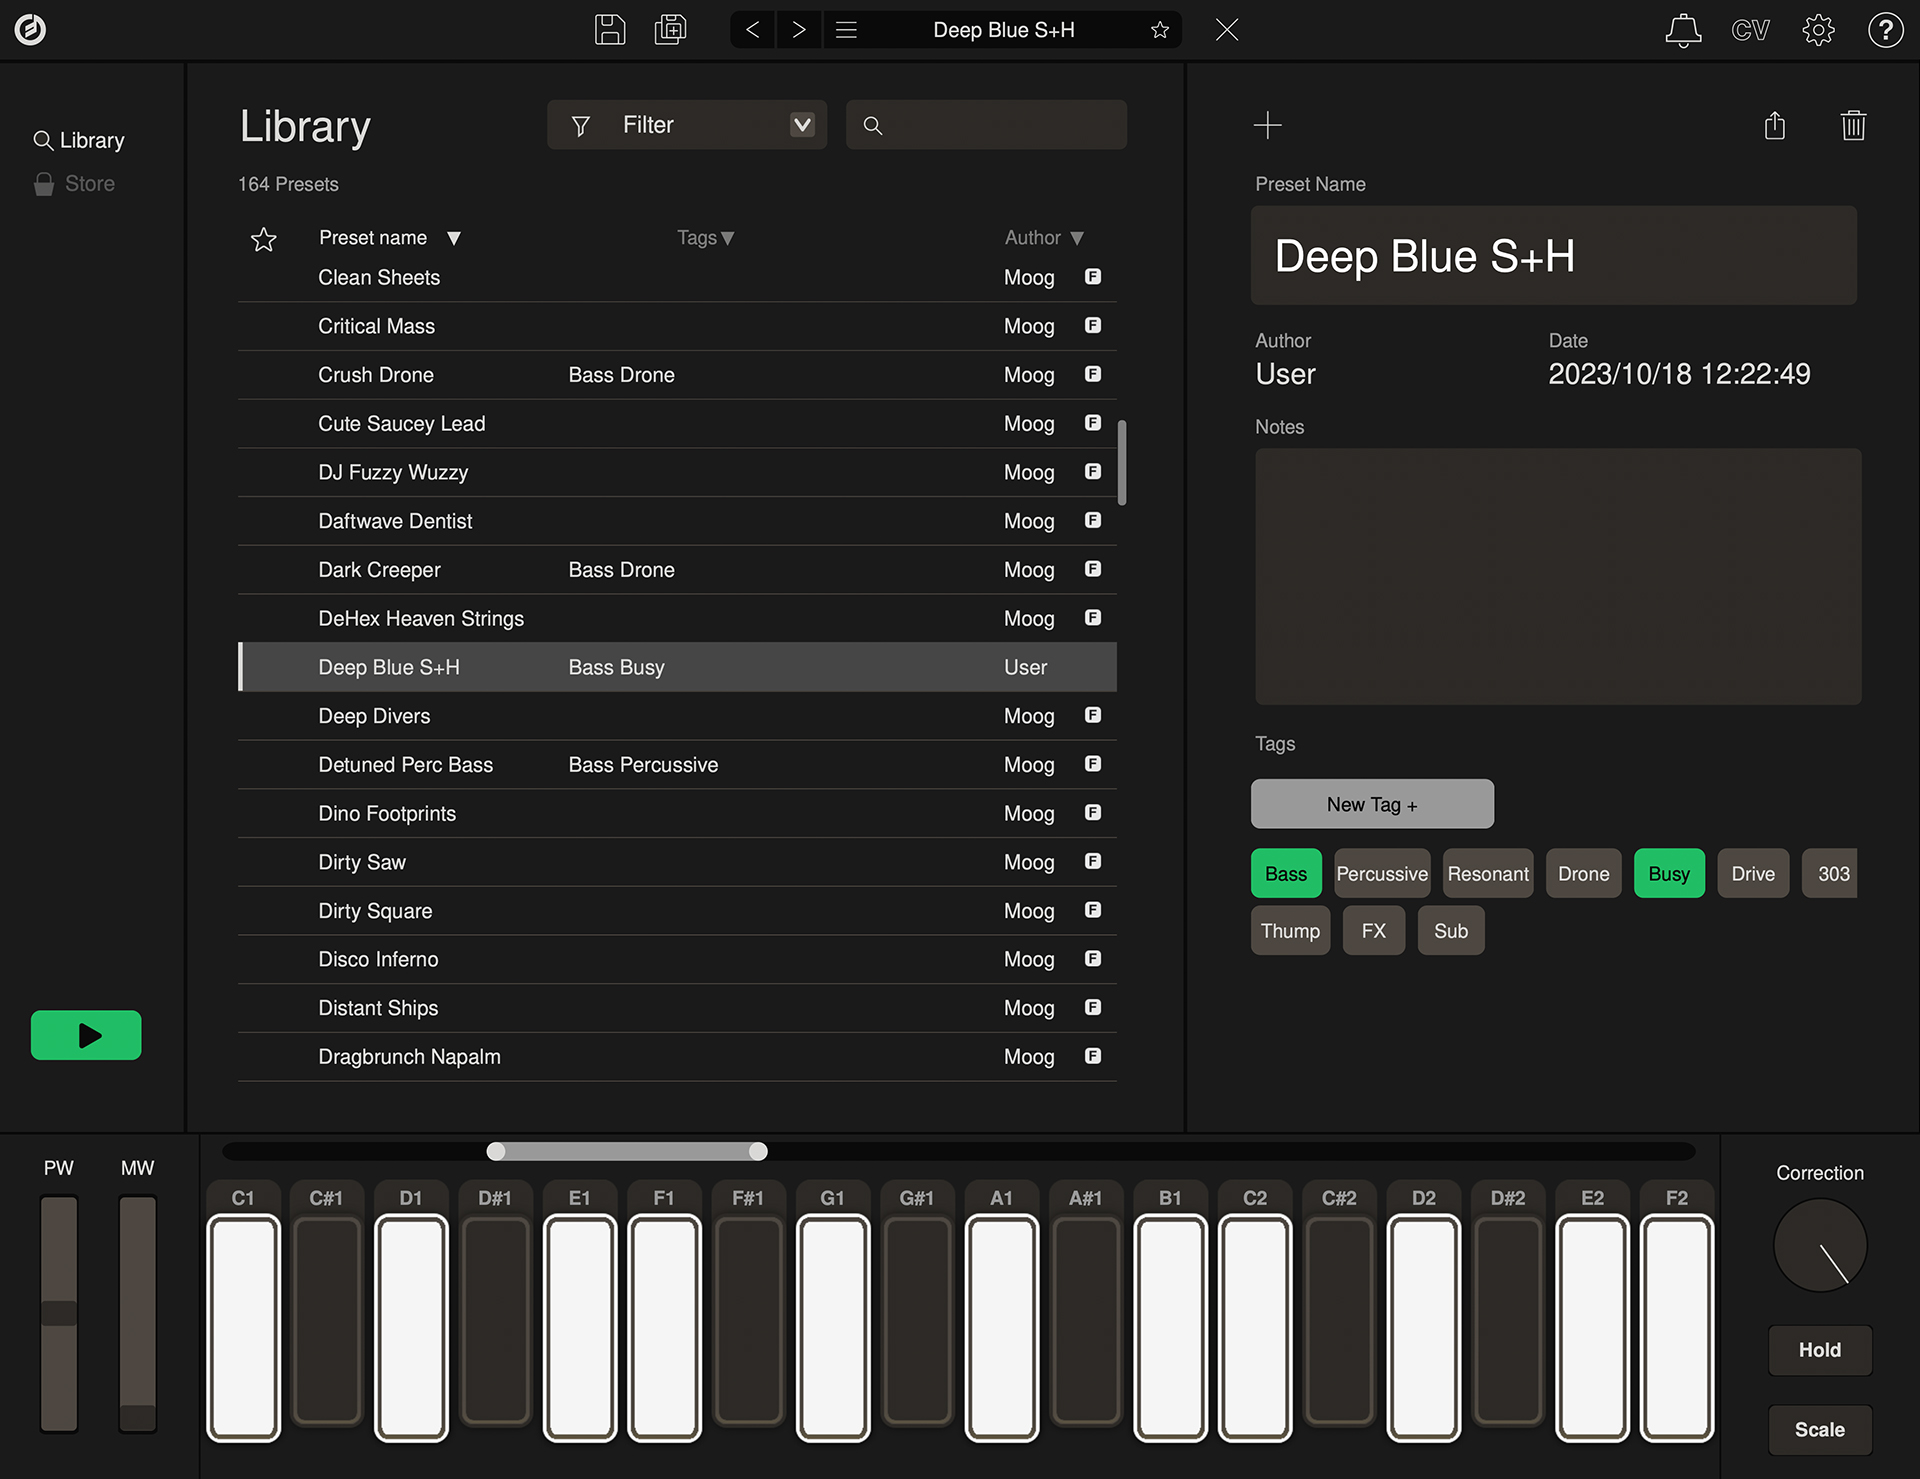Click the save-as duplicate preset icon
Screen dimensions: 1920x1479
[x=670, y=30]
